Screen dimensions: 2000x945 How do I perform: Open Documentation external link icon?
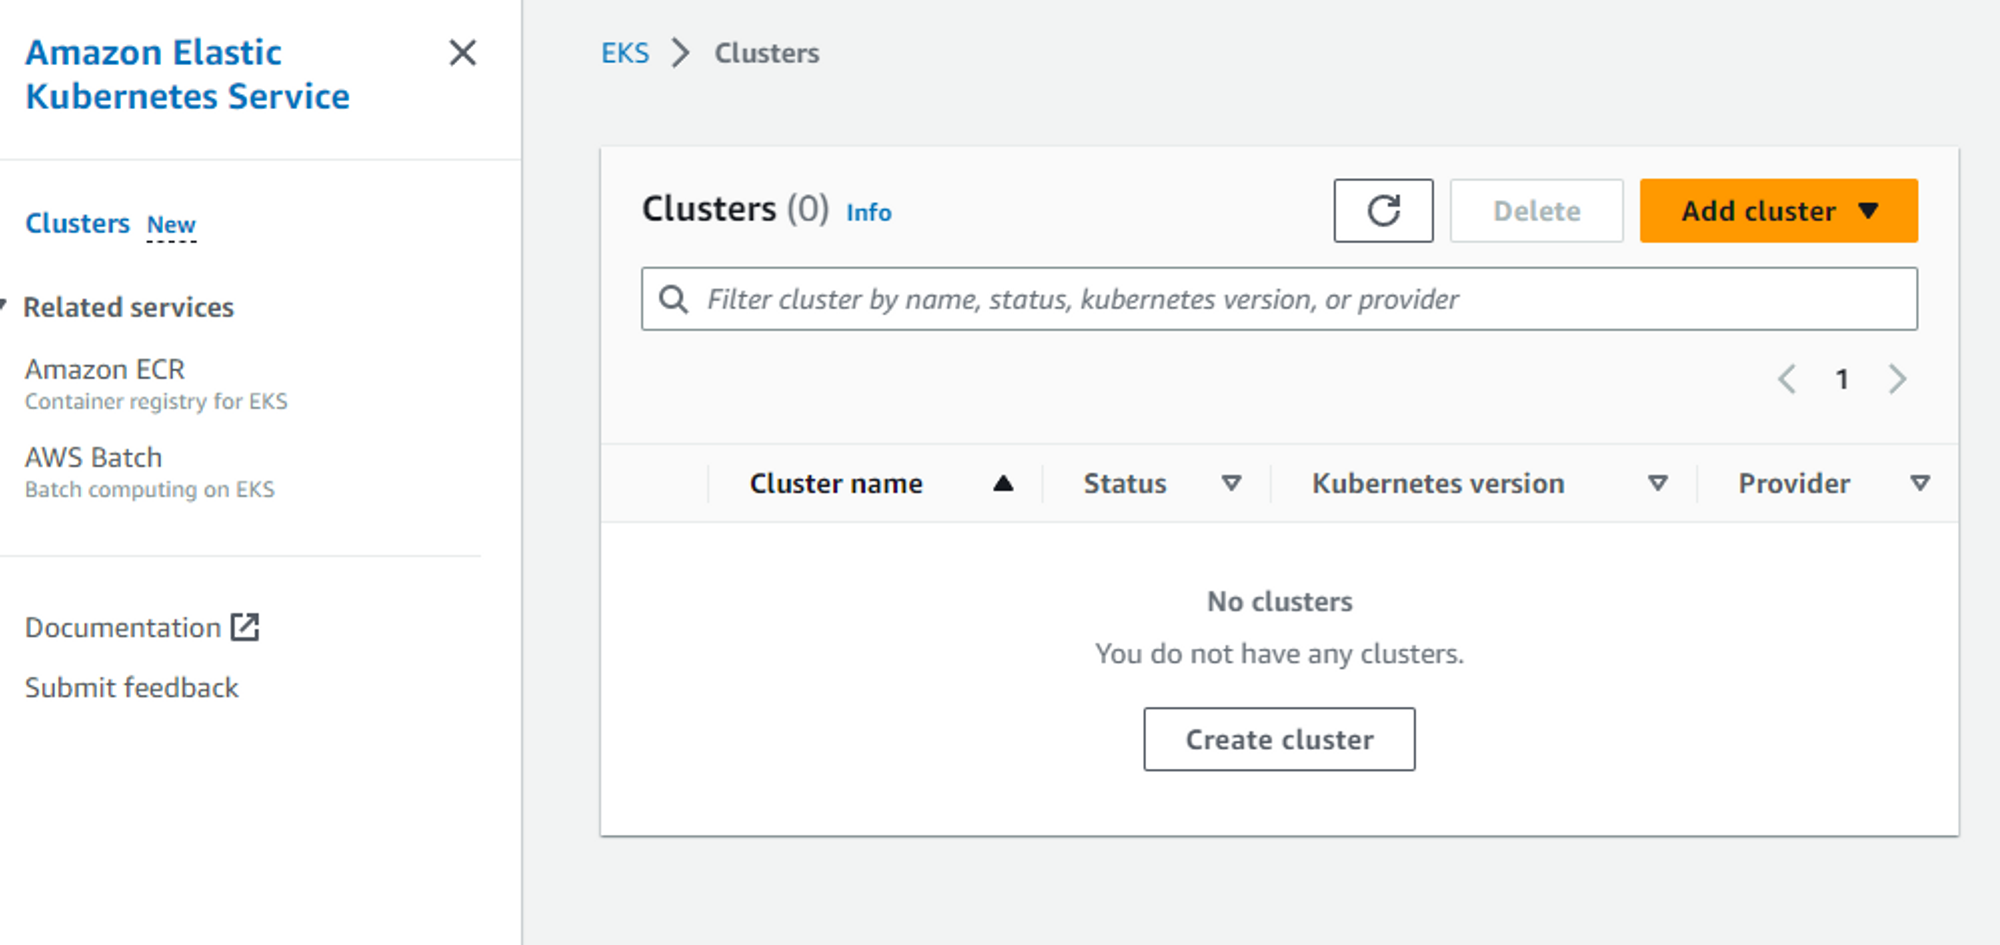(245, 627)
